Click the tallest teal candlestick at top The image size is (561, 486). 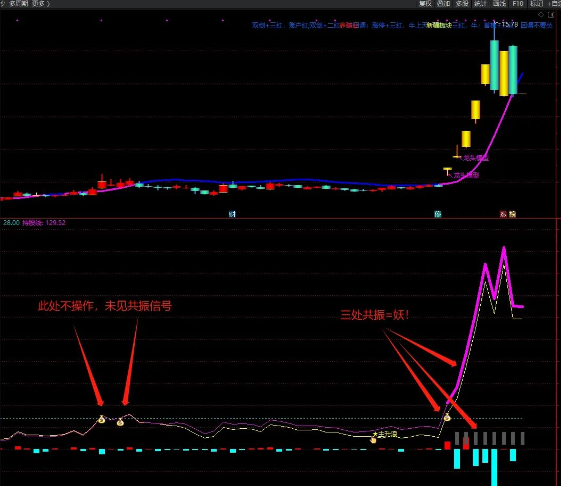494,64
